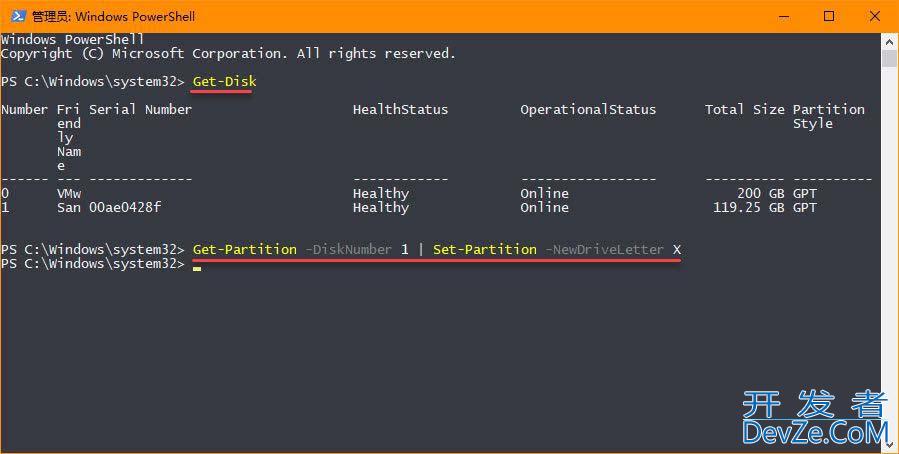Minimize the PowerShell window
The height and width of the screenshot is (454, 899).
click(x=784, y=16)
